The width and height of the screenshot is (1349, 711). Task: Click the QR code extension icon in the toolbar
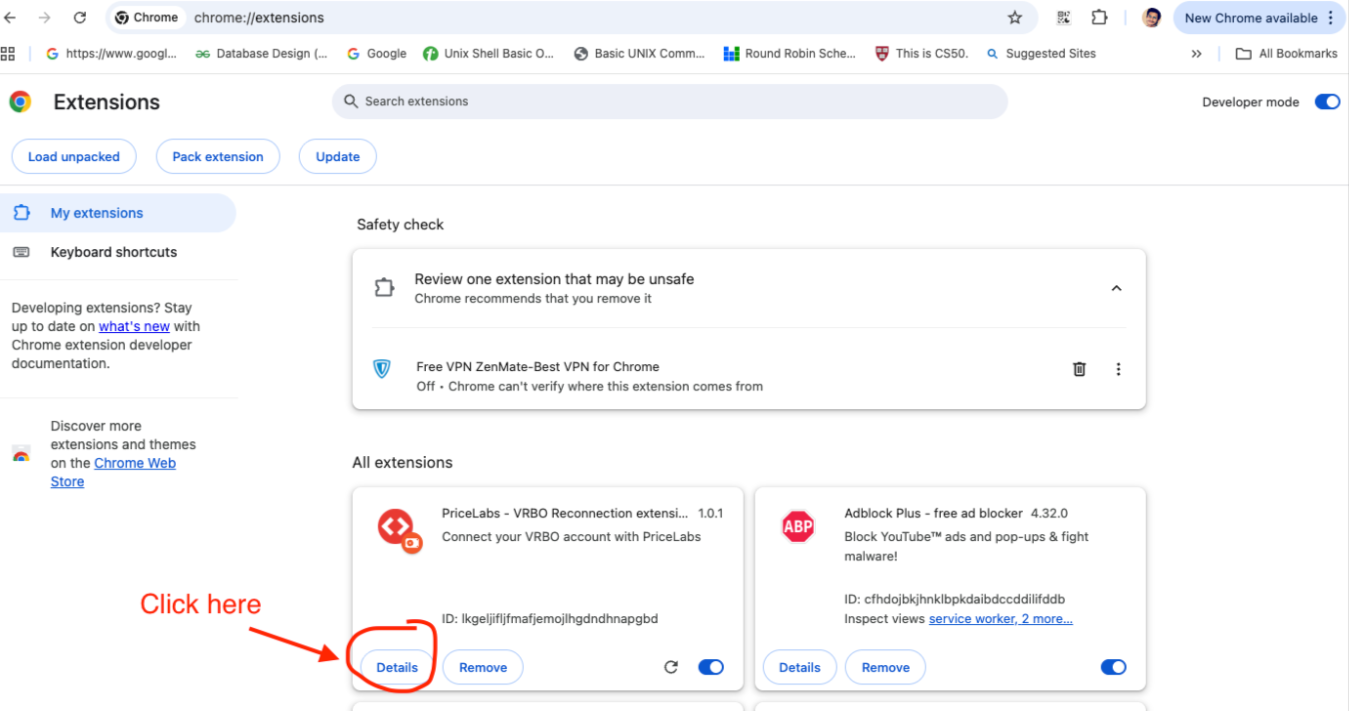1063,18
